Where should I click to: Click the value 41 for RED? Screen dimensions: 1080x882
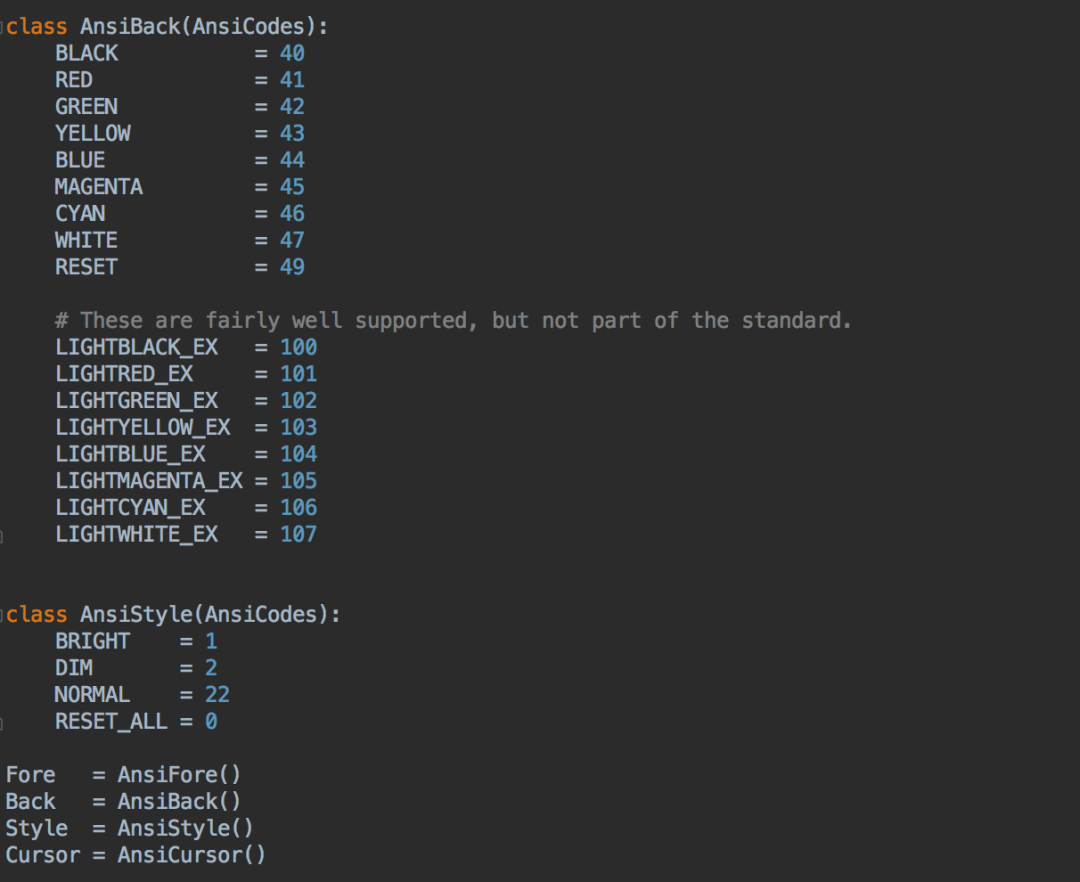point(292,80)
